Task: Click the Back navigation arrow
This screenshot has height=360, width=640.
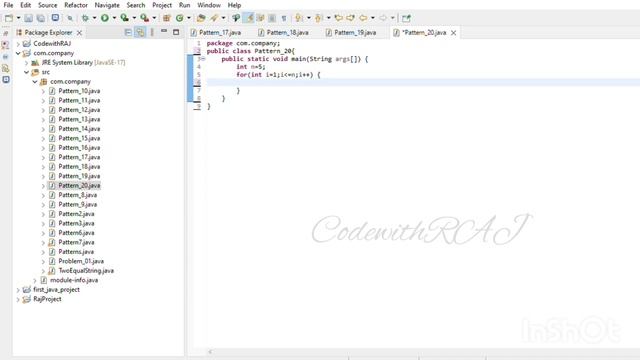Action: tap(363, 18)
